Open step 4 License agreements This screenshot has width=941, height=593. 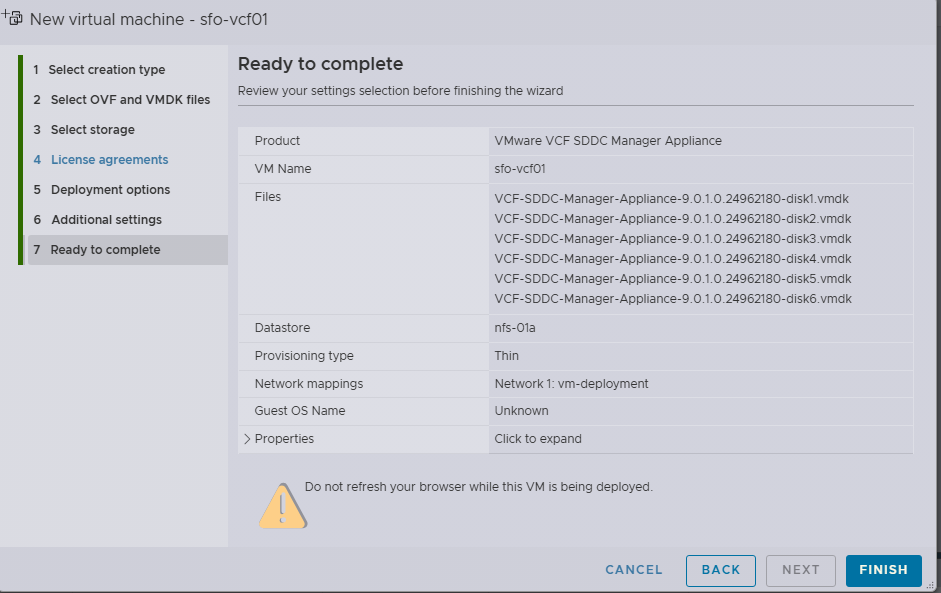[x=109, y=160]
